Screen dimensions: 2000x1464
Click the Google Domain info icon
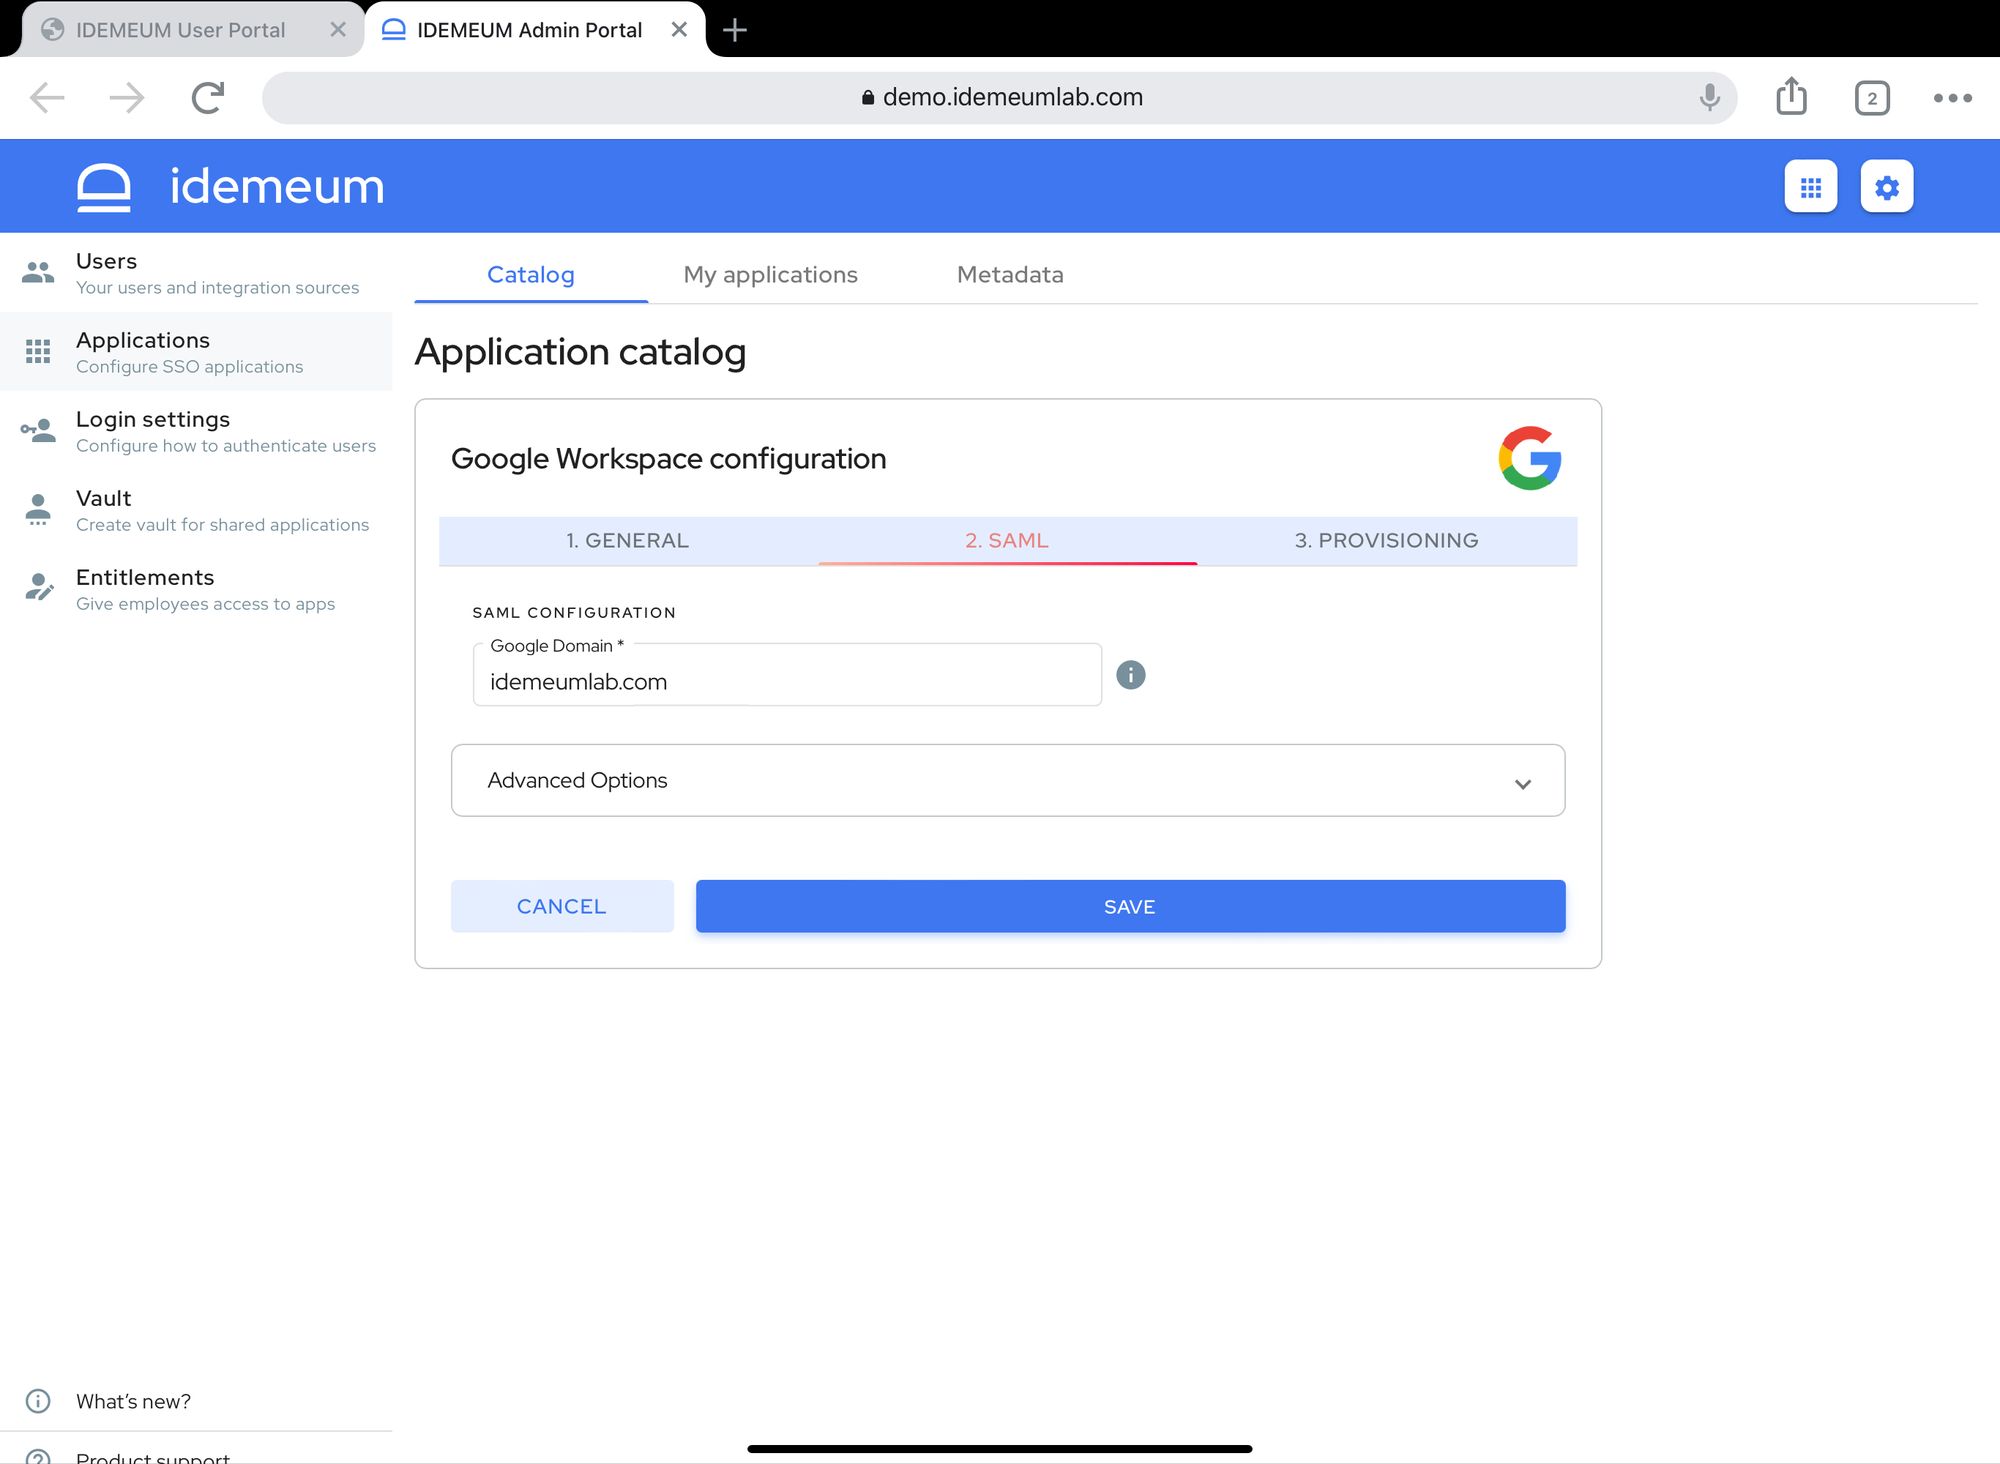[1130, 675]
